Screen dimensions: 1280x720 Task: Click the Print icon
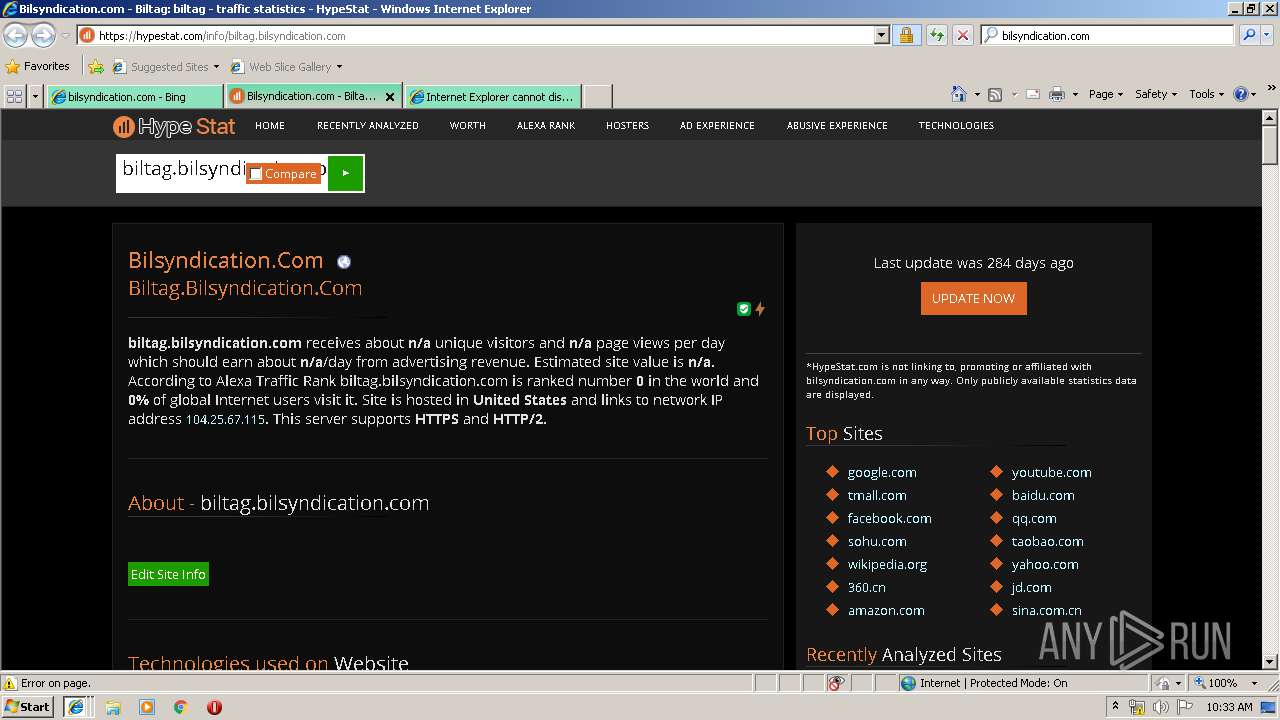tap(1057, 94)
